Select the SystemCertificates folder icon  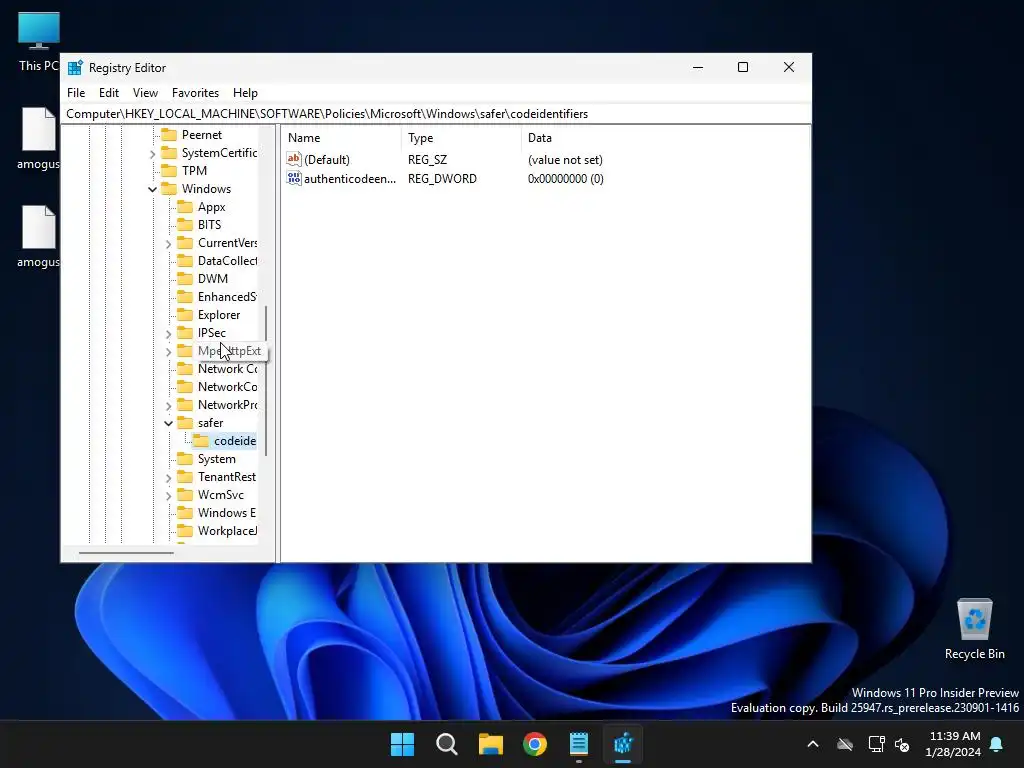pyautogui.click(x=169, y=153)
